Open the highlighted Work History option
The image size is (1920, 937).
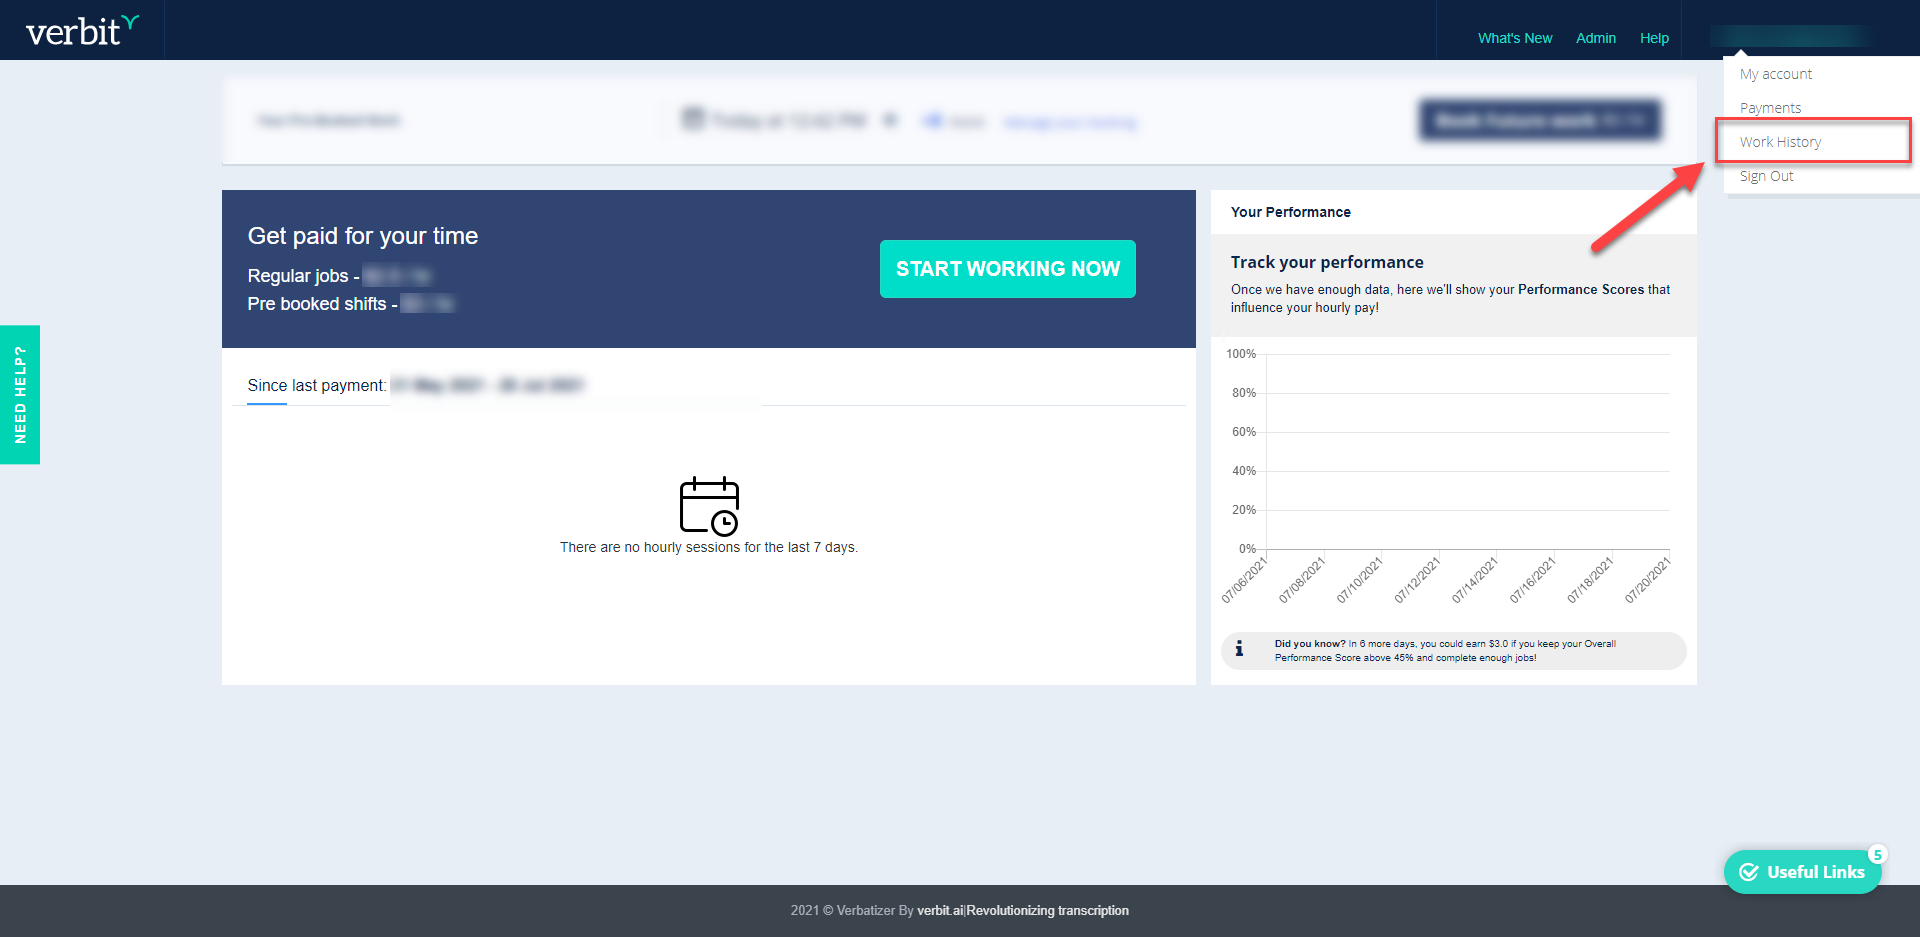point(1780,141)
